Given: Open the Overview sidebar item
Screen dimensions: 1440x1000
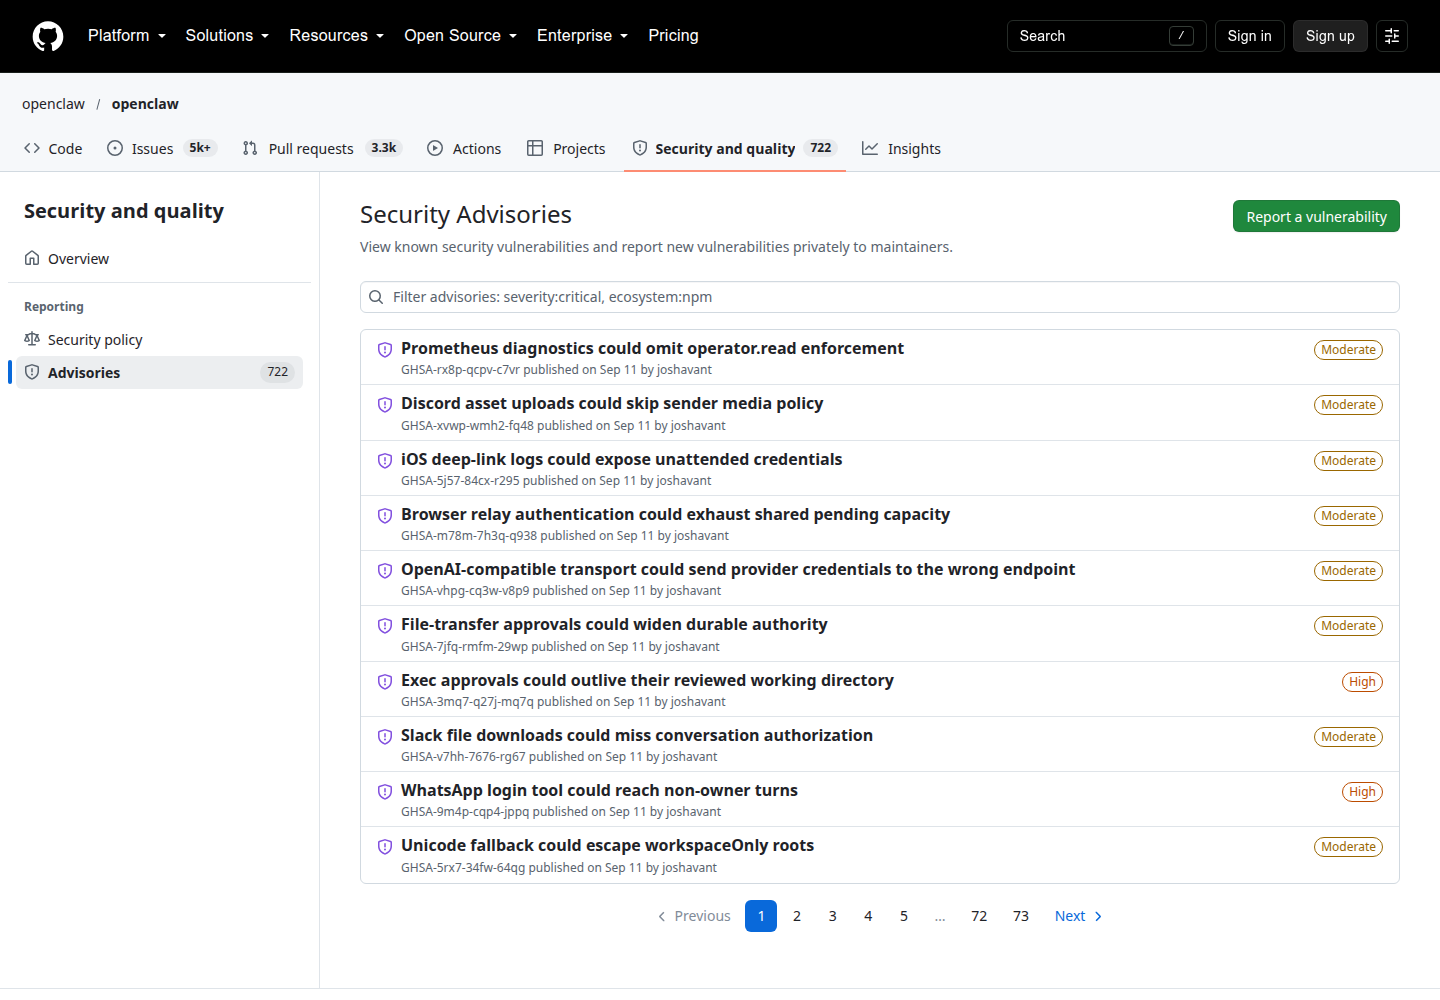Looking at the screenshot, I should pyautogui.click(x=160, y=258).
